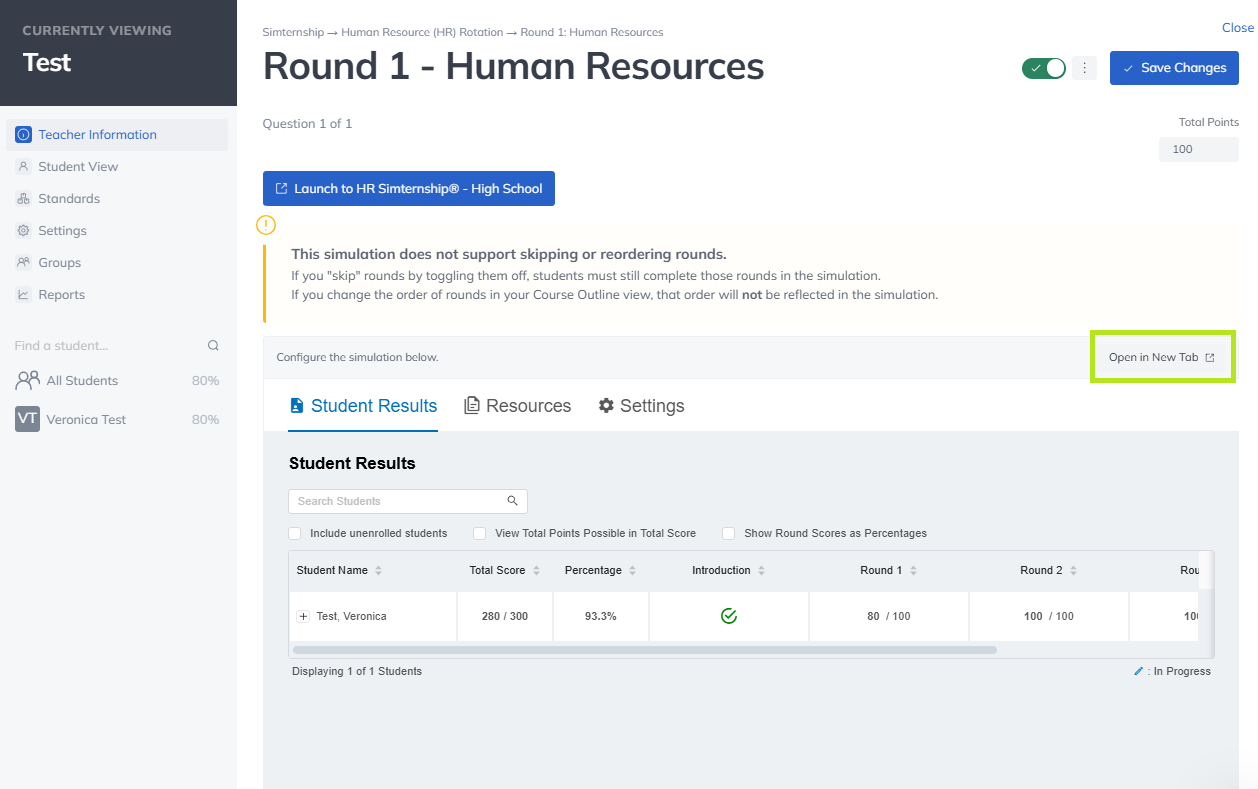
Task: Check View Total Points Possible in Total Score
Action: (480, 533)
